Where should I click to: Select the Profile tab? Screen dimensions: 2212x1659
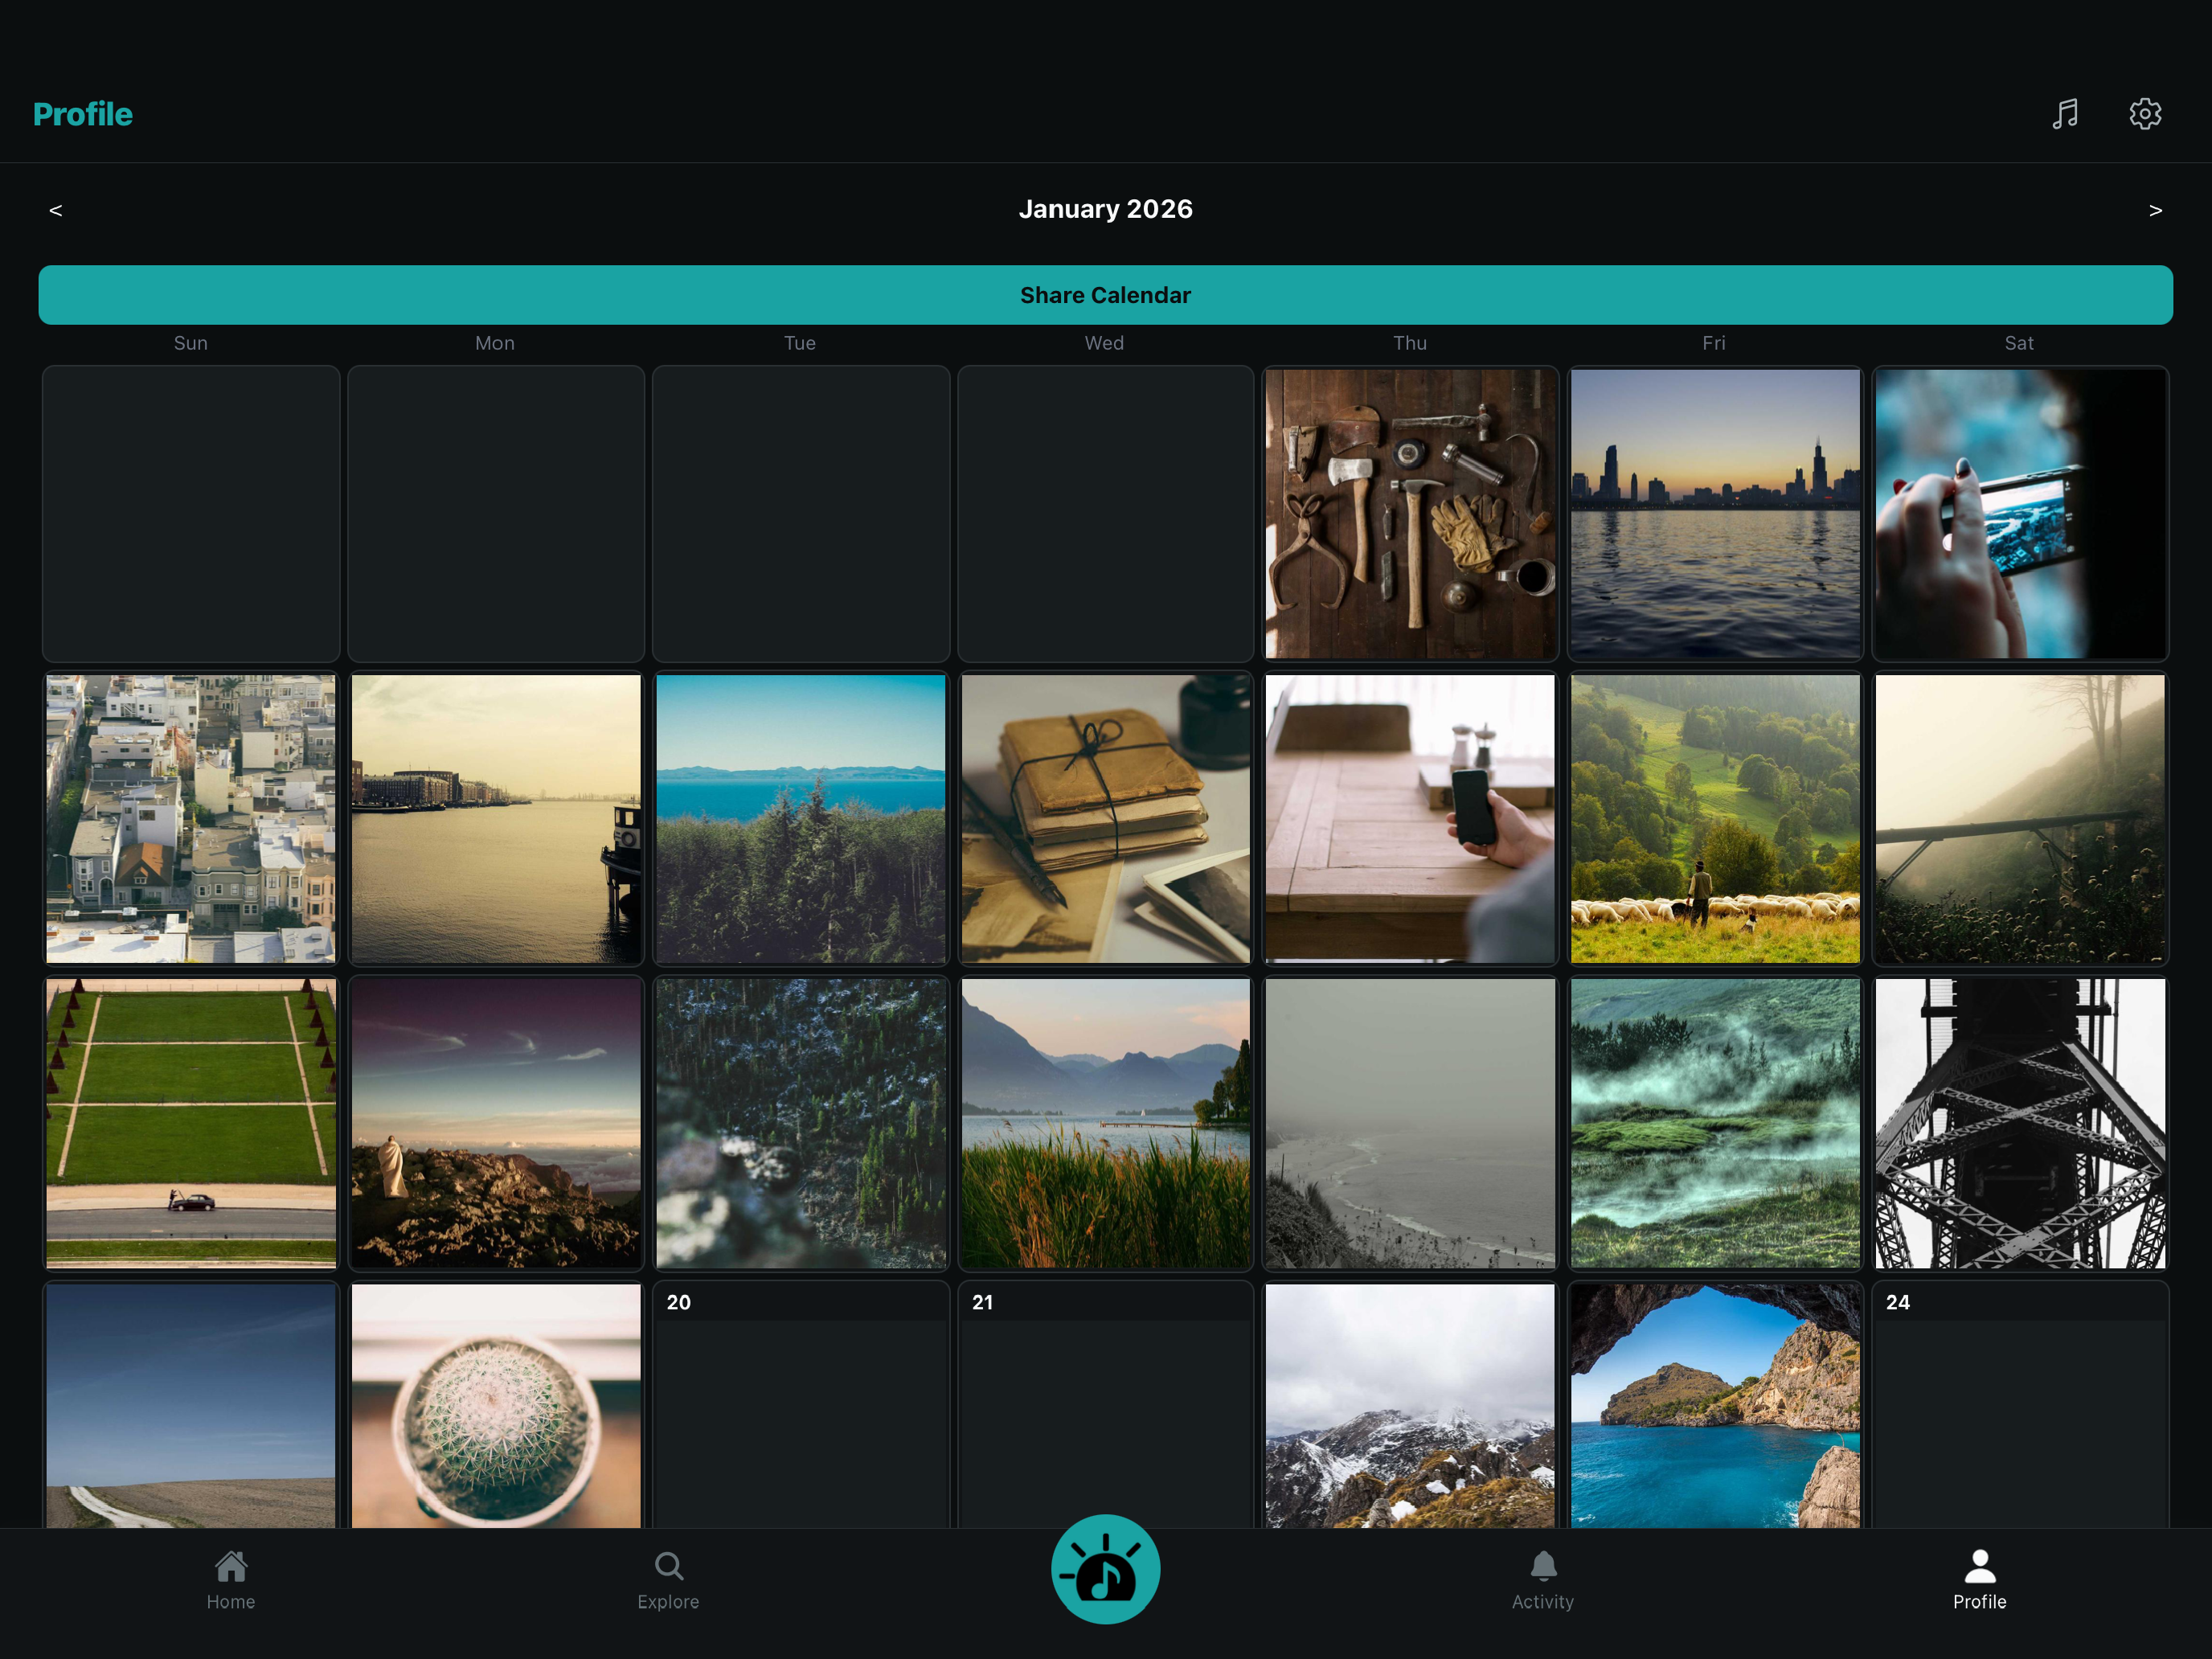pyautogui.click(x=1979, y=1581)
